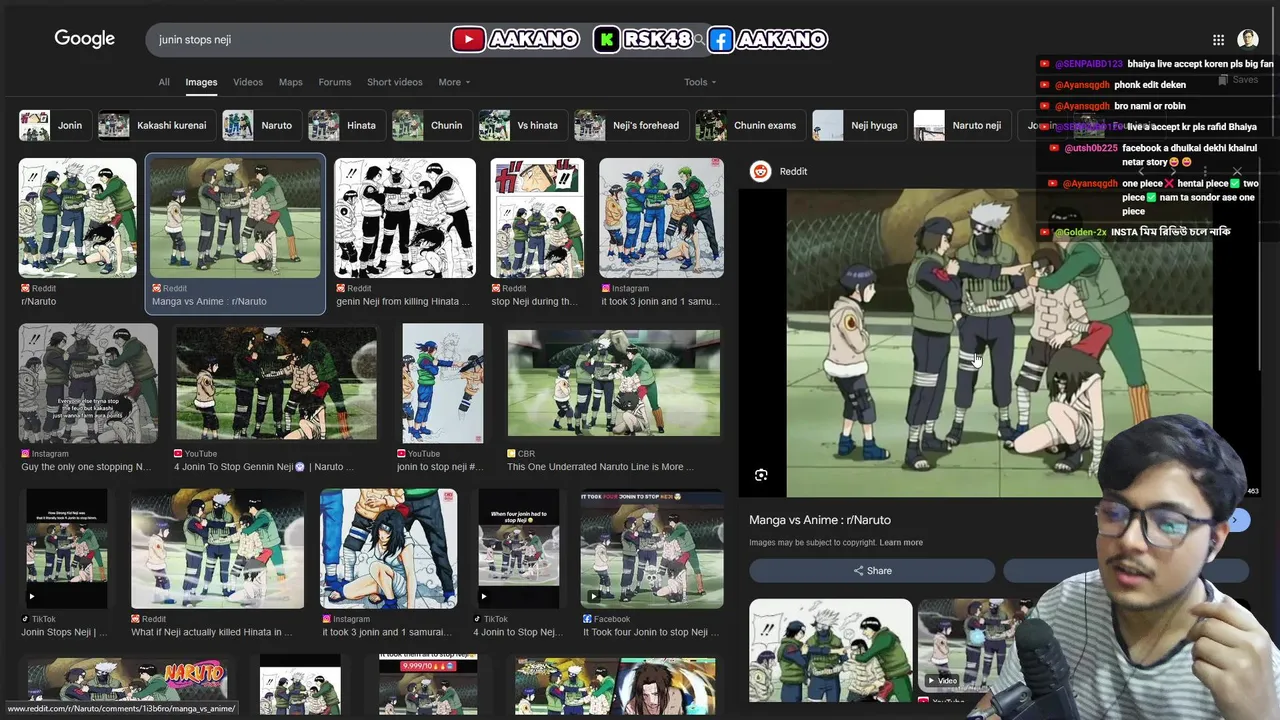Open the TikTok Jonin Stops Neji video result
Image resolution: width=1280 pixels, height=720 pixels.
pyautogui.click(x=66, y=549)
